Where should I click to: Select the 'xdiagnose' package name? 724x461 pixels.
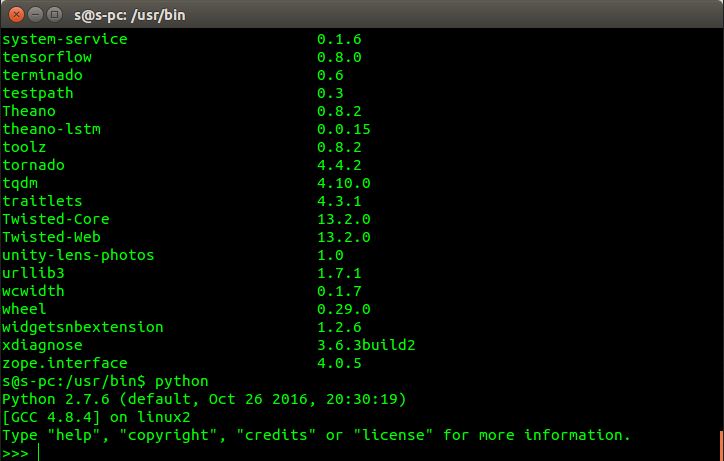click(42, 346)
